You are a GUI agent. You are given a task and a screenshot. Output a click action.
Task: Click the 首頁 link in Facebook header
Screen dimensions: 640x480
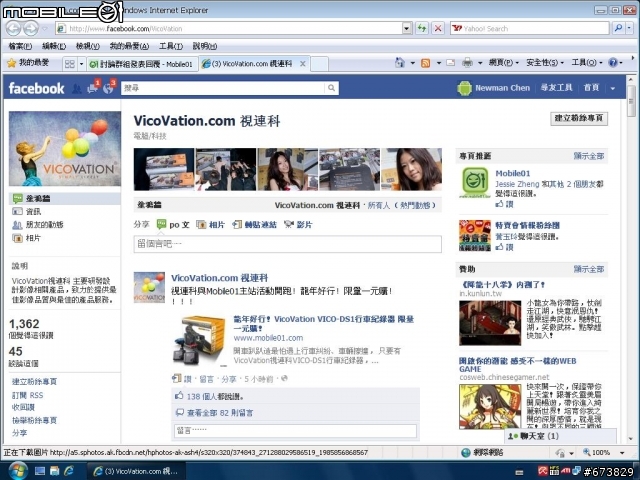click(x=591, y=88)
